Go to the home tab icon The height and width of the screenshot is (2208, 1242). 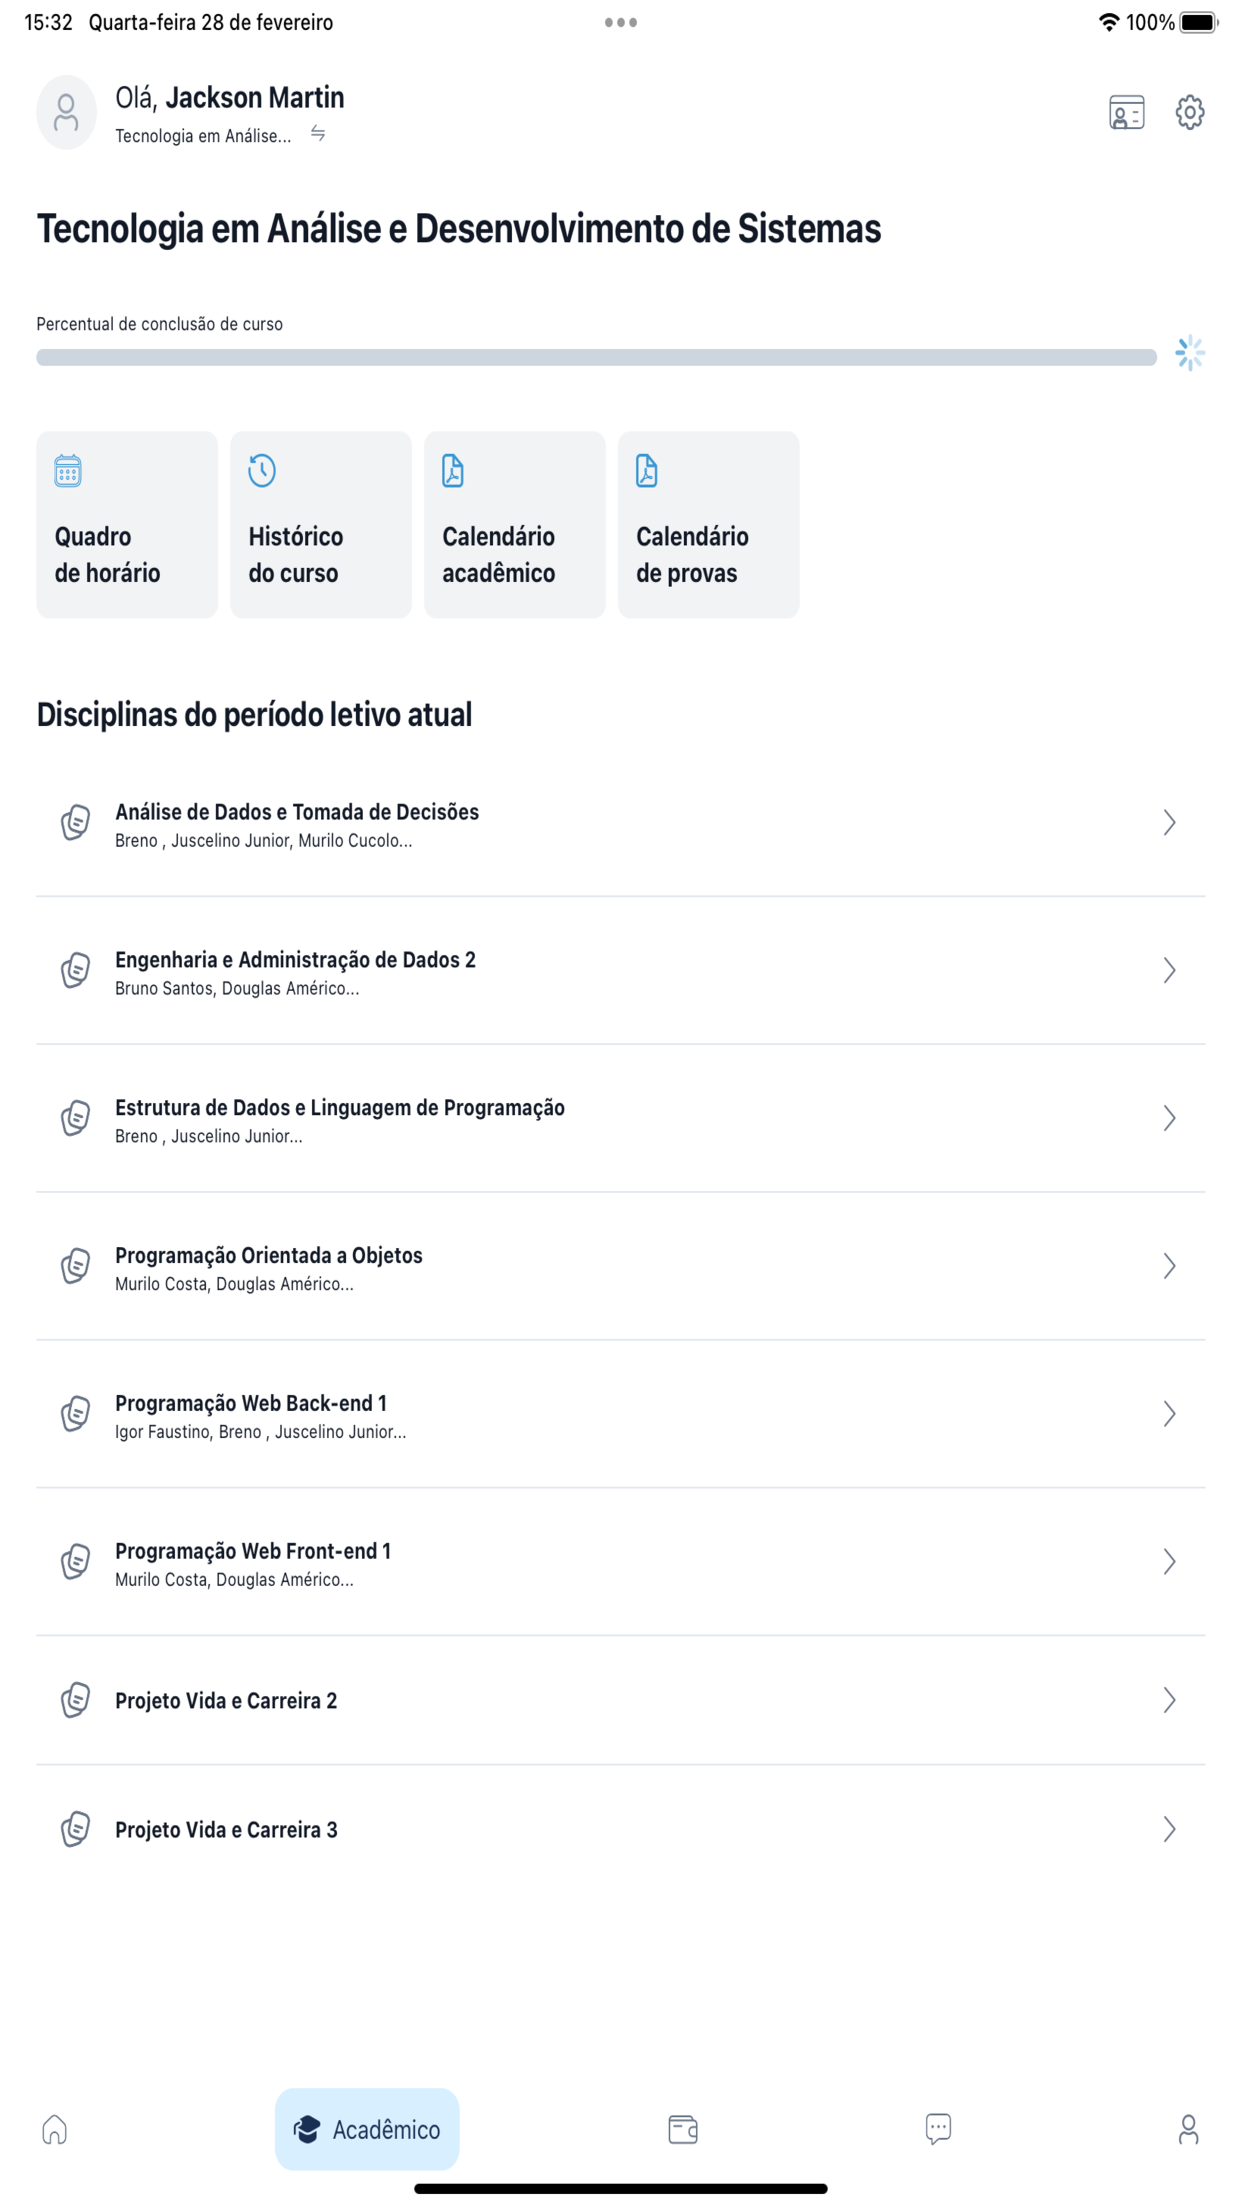point(55,2129)
